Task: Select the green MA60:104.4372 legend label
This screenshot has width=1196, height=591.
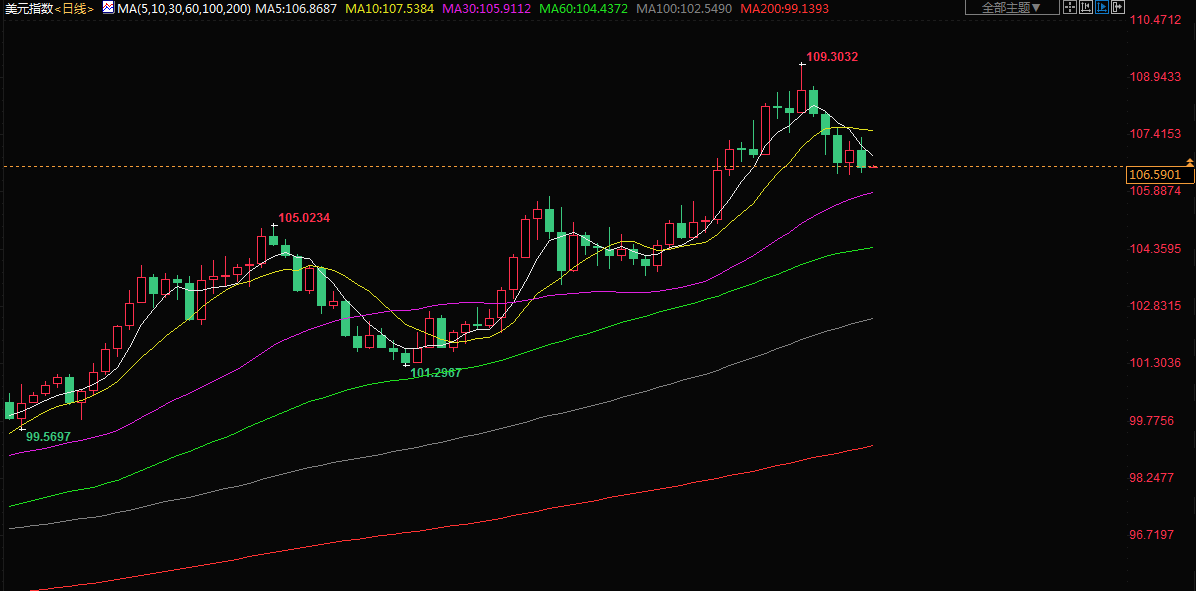Action: (586, 9)
